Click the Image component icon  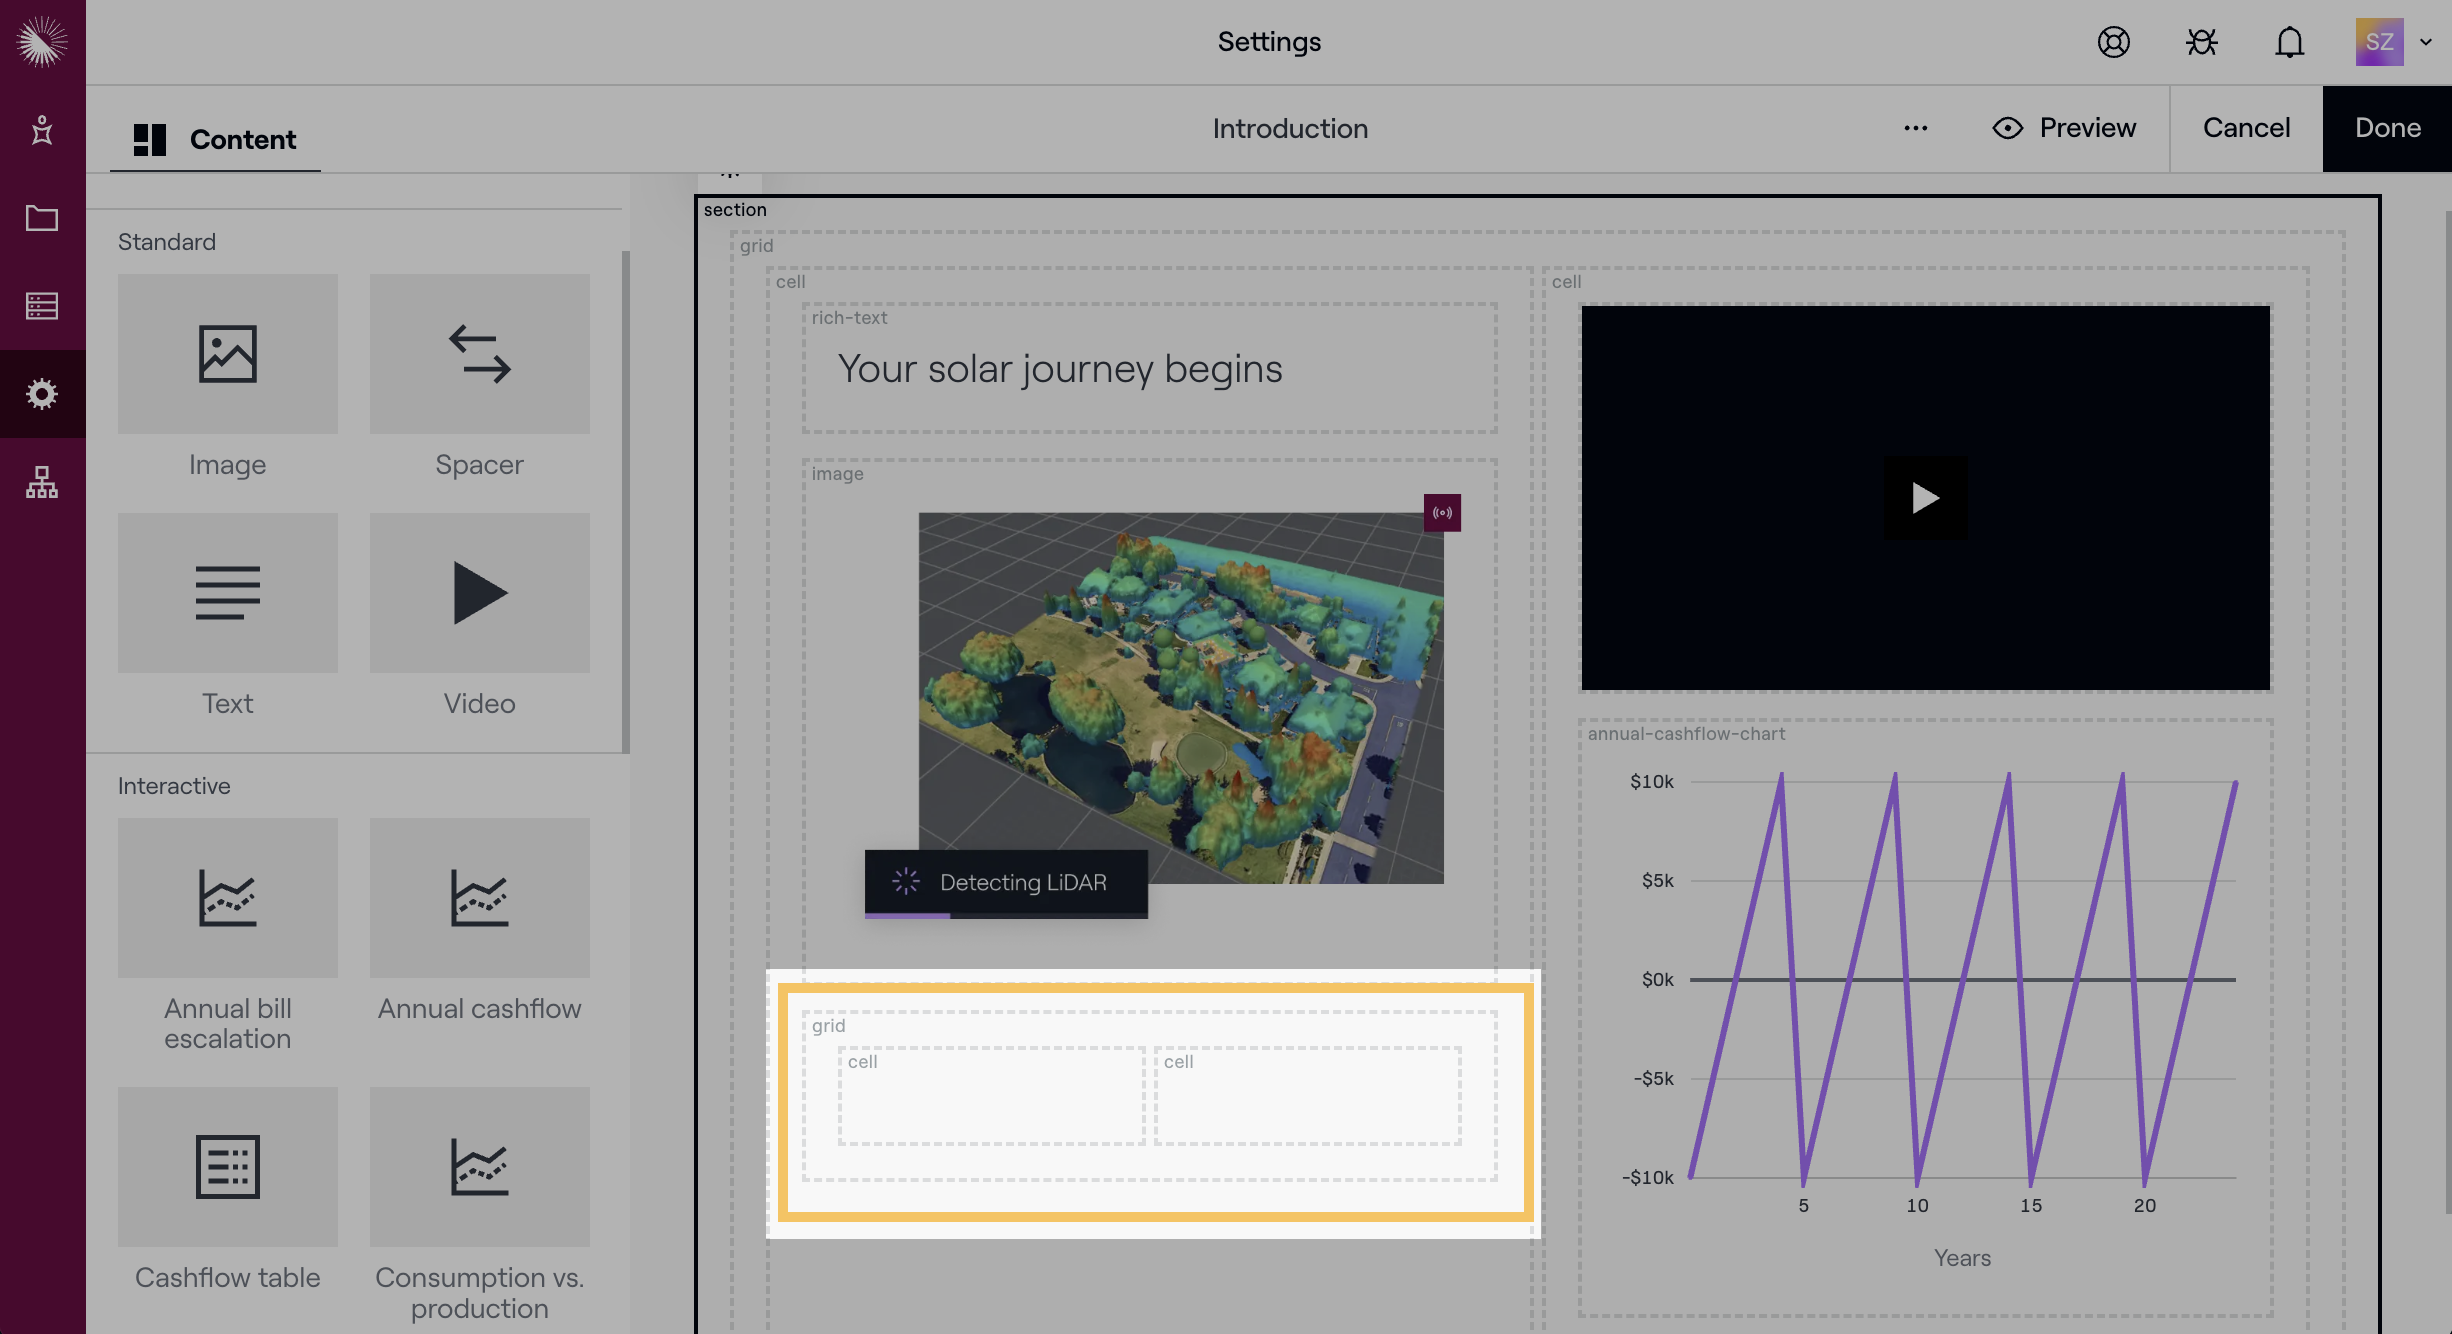[227, 354]
